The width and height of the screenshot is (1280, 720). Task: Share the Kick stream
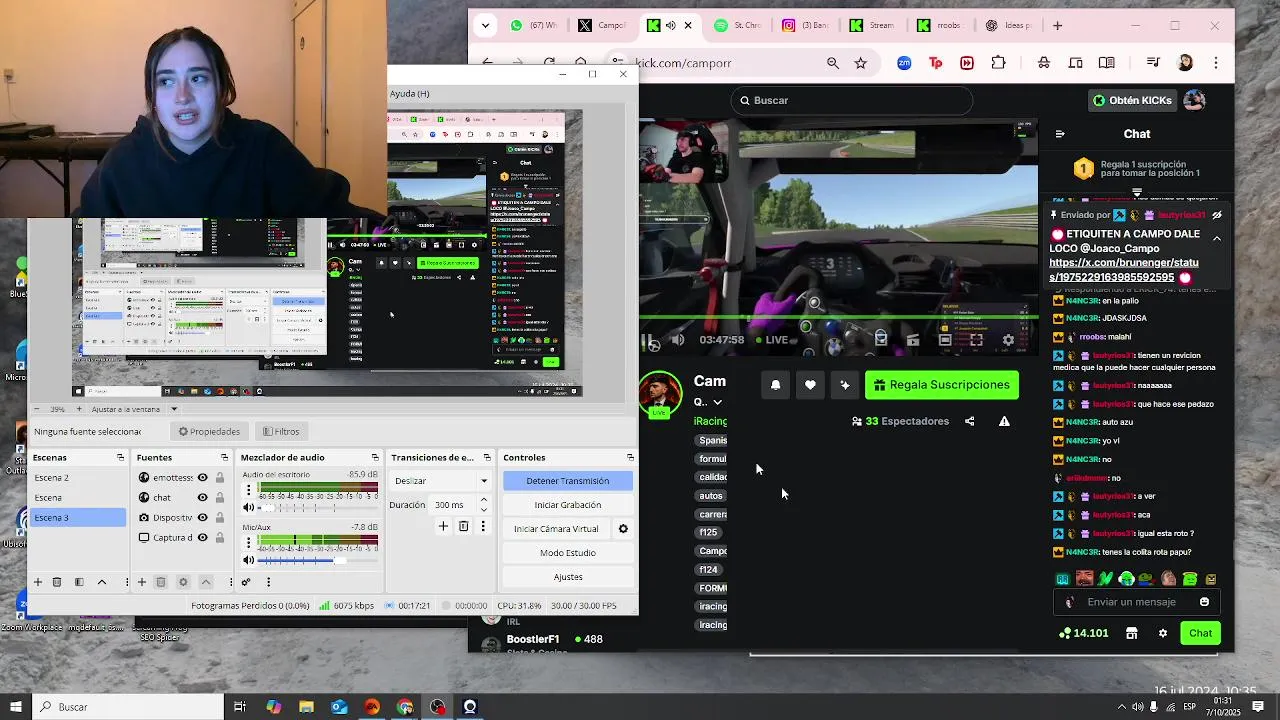pyautogui.click(x=969, y=421)
